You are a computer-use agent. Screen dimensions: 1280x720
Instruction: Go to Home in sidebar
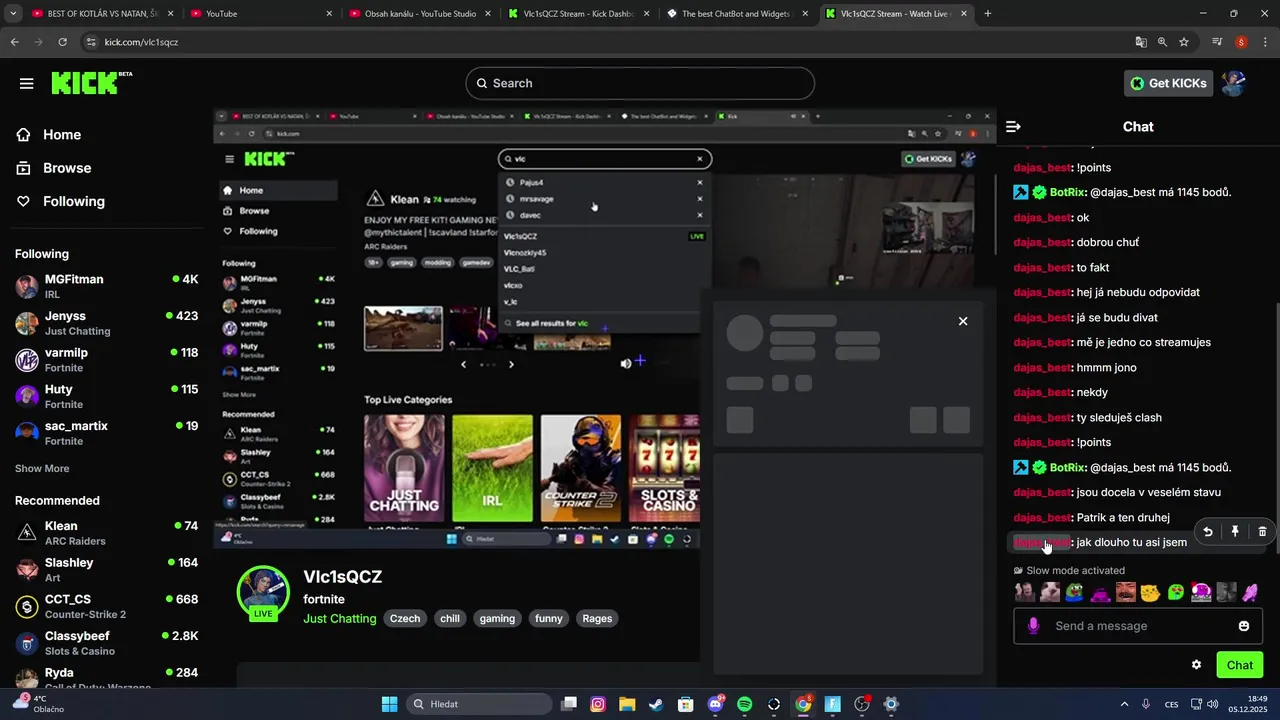point(62,135)
